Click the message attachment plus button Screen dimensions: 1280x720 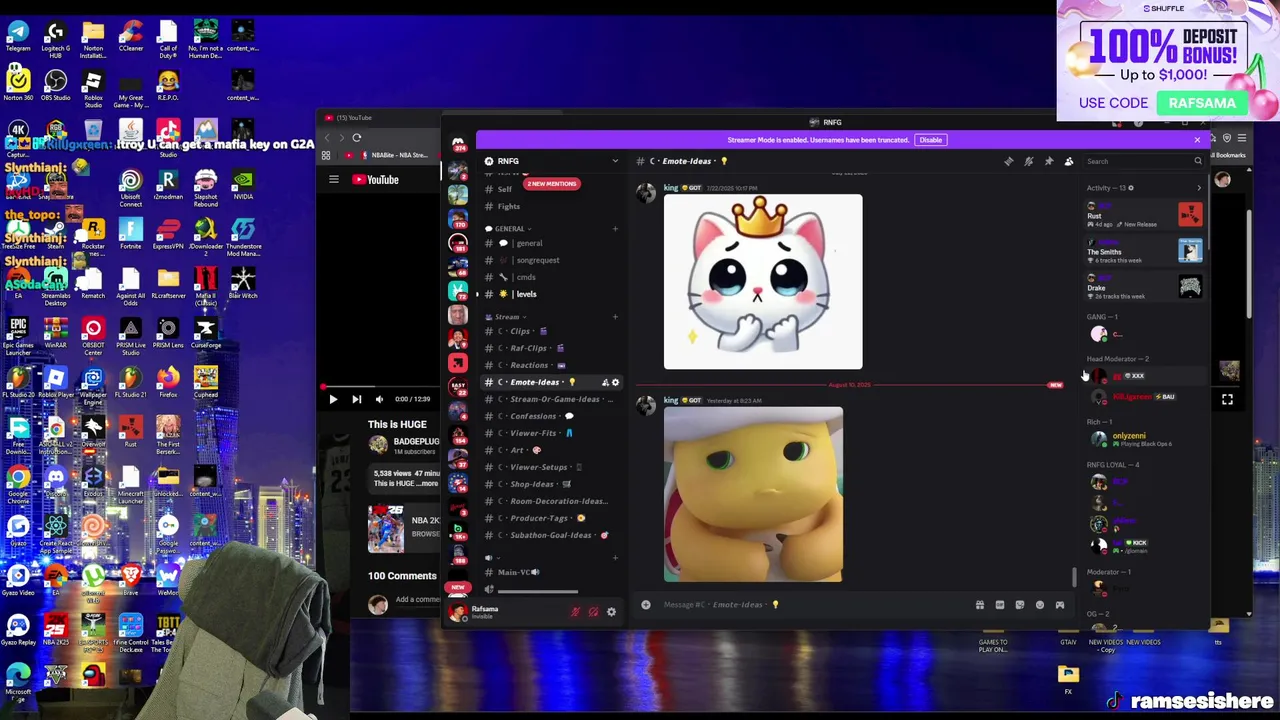tap(646, 604)
